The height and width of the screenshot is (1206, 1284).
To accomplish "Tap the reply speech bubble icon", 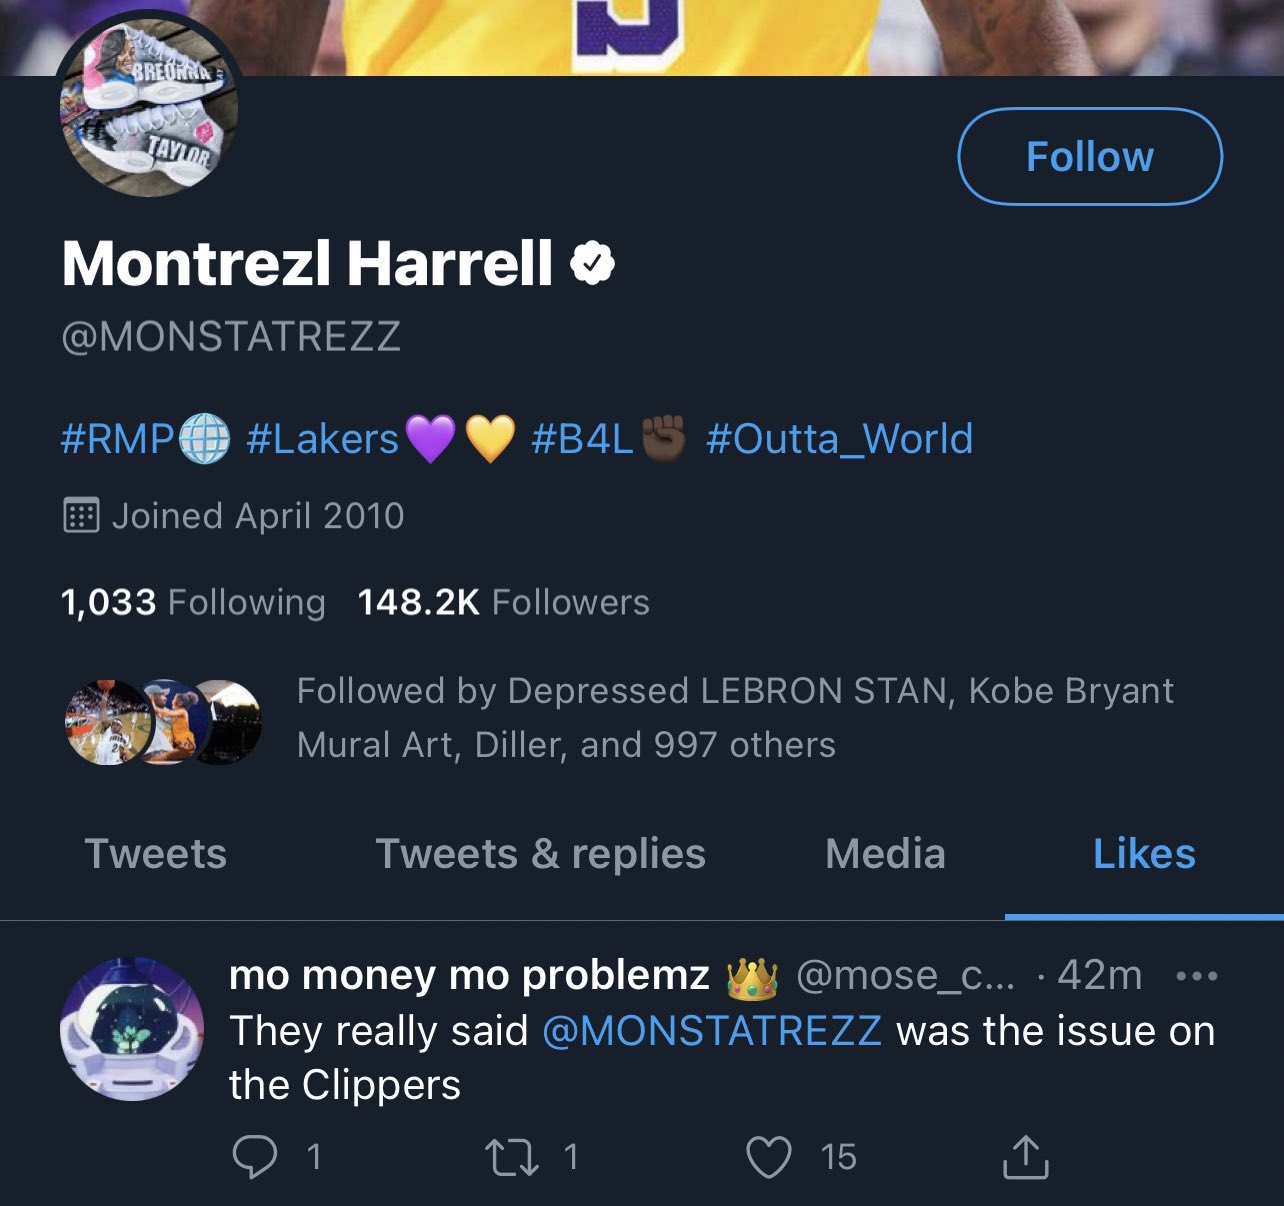I will tap(255, 1157).
